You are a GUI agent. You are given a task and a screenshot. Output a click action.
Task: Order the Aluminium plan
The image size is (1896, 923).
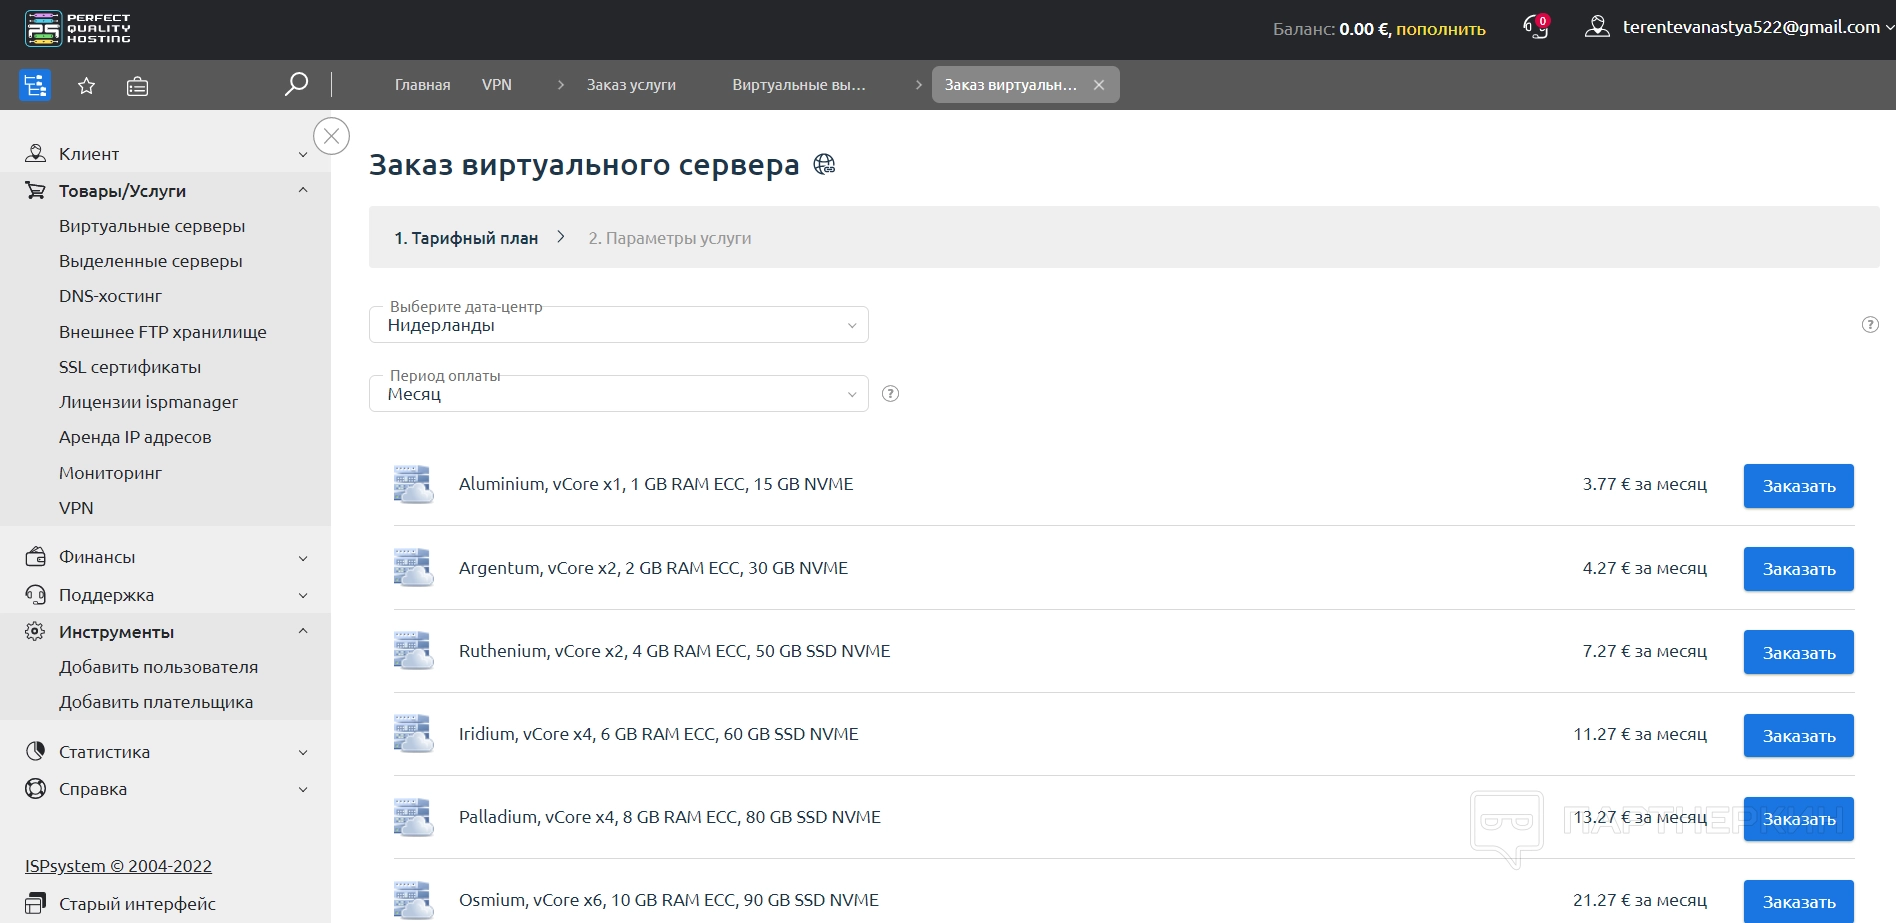pyautogui.click(x=1798, y=486)
